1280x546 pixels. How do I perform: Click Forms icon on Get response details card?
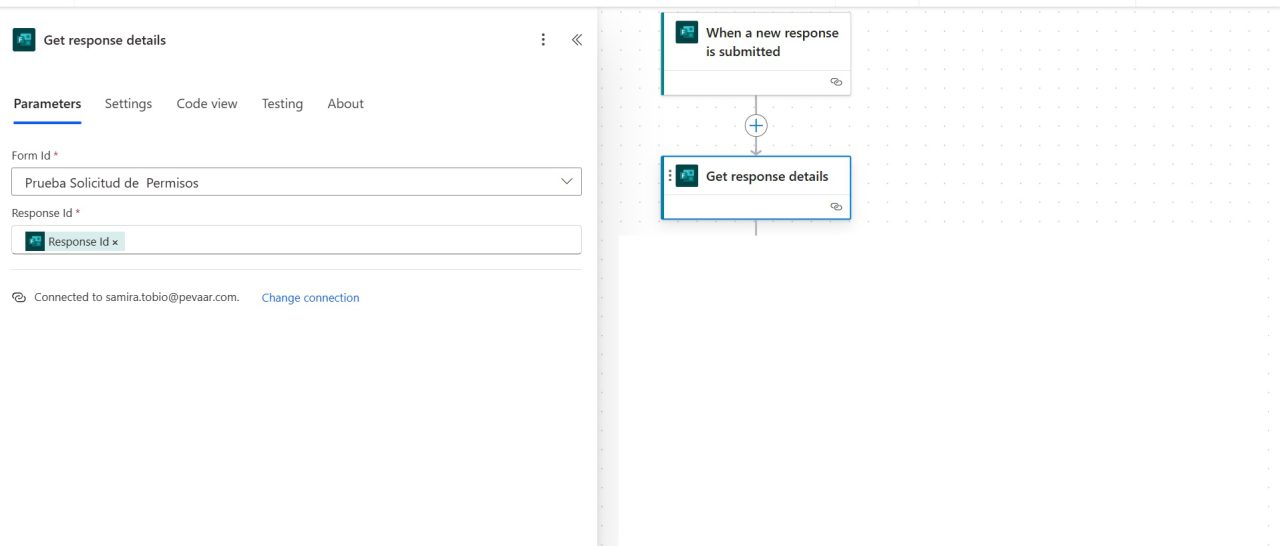coord(686,176)
